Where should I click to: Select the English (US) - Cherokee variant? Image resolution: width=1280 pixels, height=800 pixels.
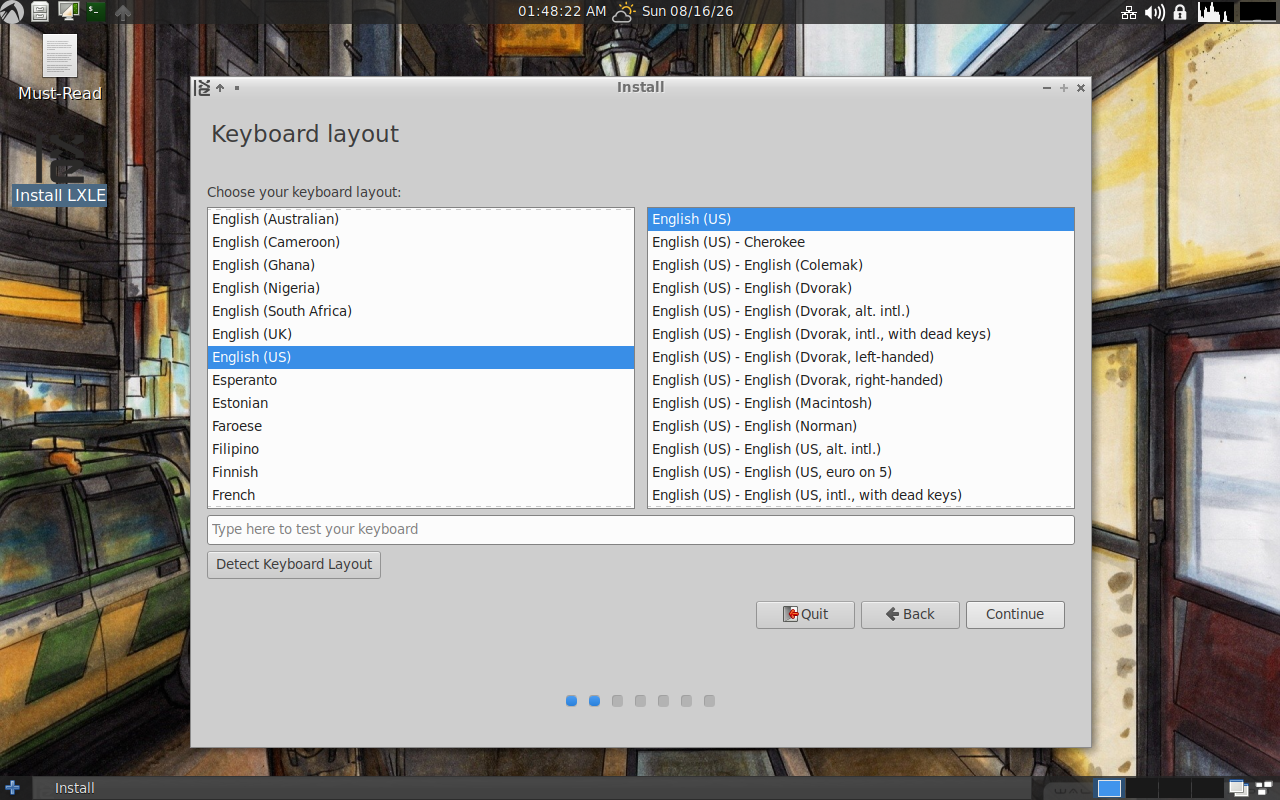(x=861, y=242)
